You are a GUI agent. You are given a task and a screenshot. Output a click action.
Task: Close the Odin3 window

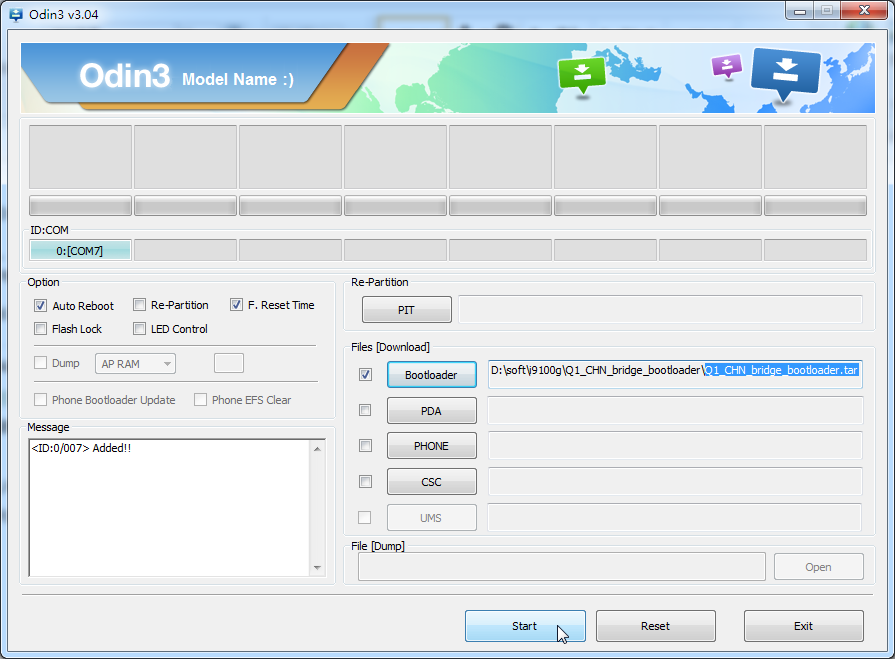[864, 10]
